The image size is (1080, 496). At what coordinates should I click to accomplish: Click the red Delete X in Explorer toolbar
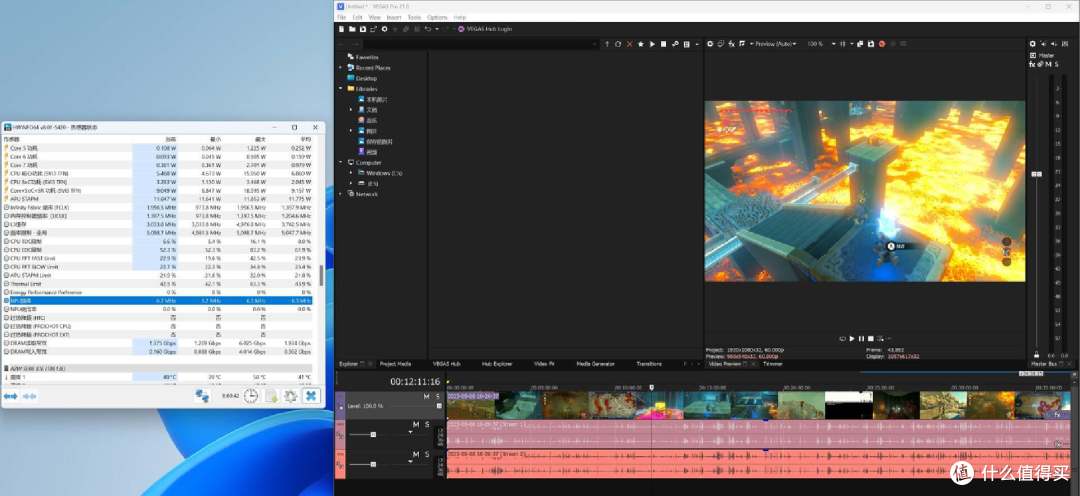tap(630, 44)
